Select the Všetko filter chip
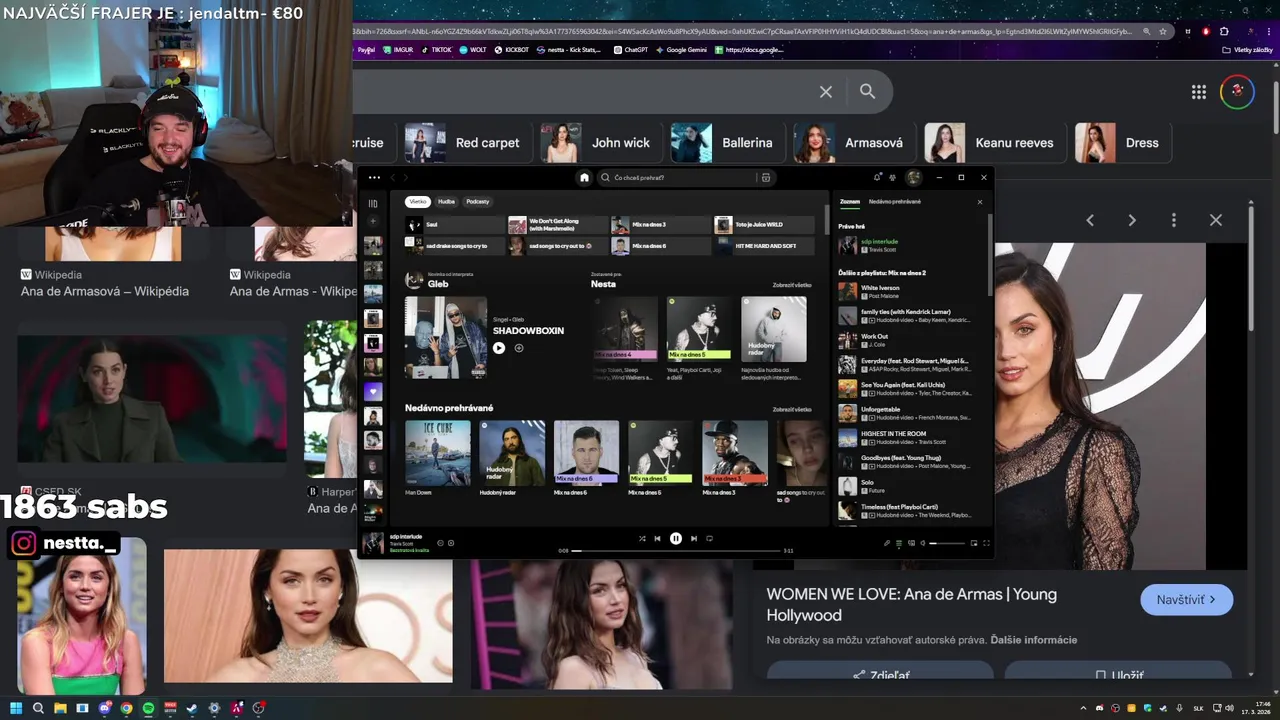The width and height of the screenshot is (1280, 720). (x=417, y=202)
